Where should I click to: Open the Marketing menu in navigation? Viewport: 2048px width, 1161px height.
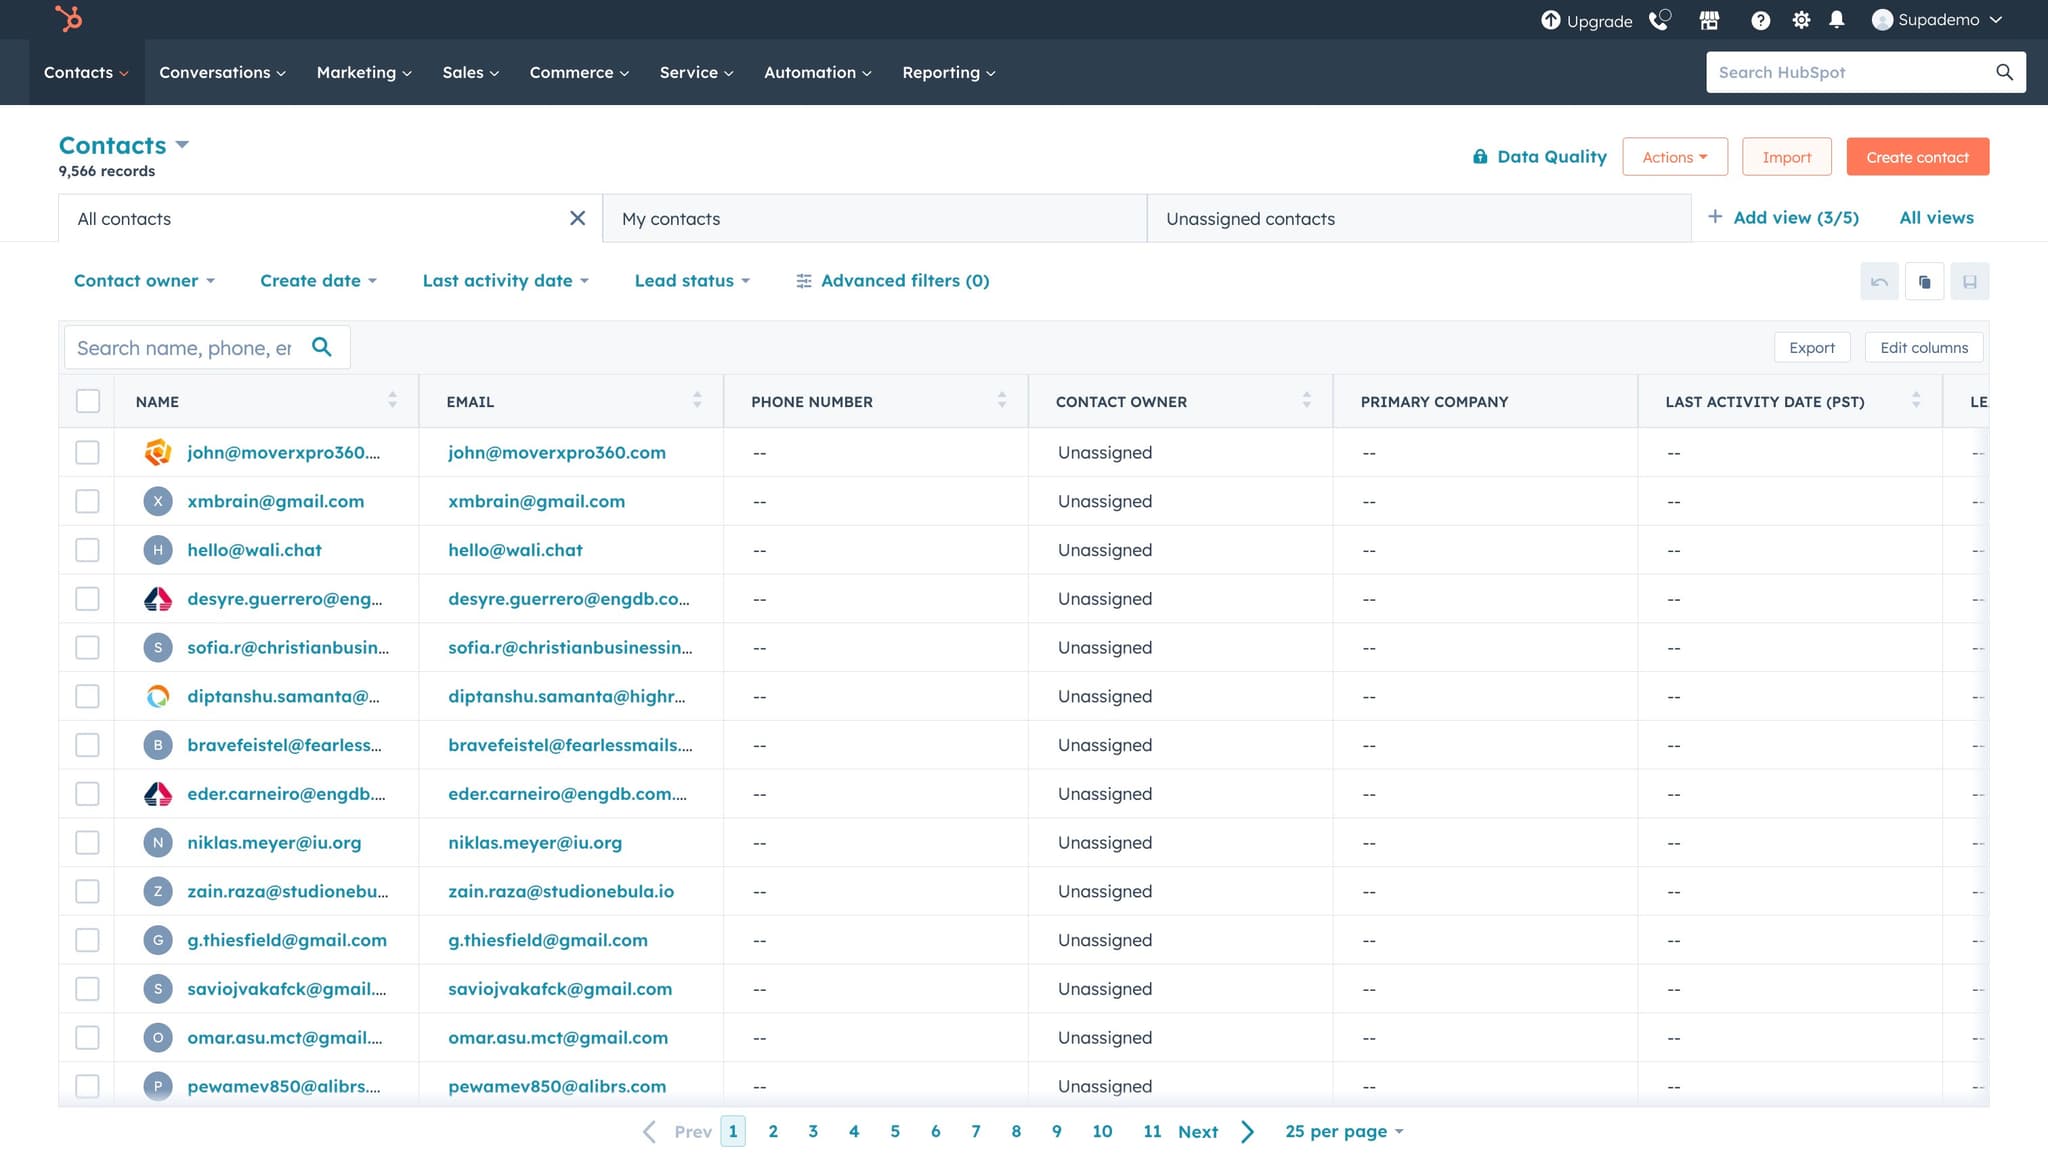click(364, 73)
